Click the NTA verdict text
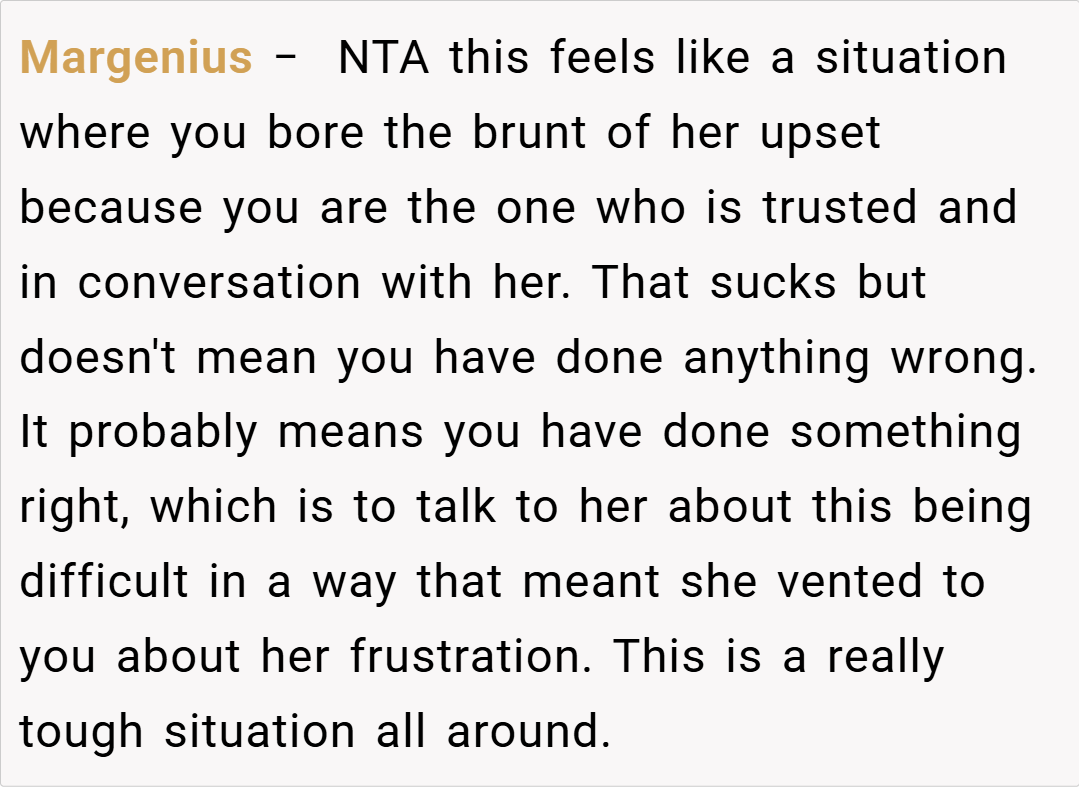Image resolution: width=1079 pixels, height=787 pixels. [383, 58]
